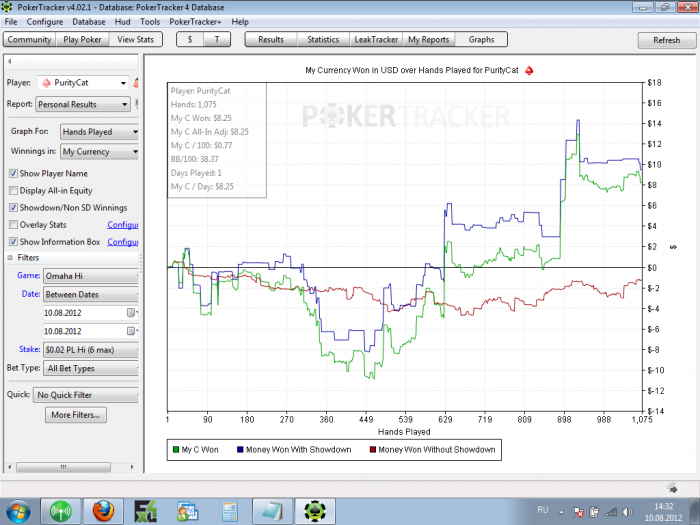Screen dimensions: 700x525
Task: Open the Report dropdown Personal Results
Action: click(x=83, y=104)
